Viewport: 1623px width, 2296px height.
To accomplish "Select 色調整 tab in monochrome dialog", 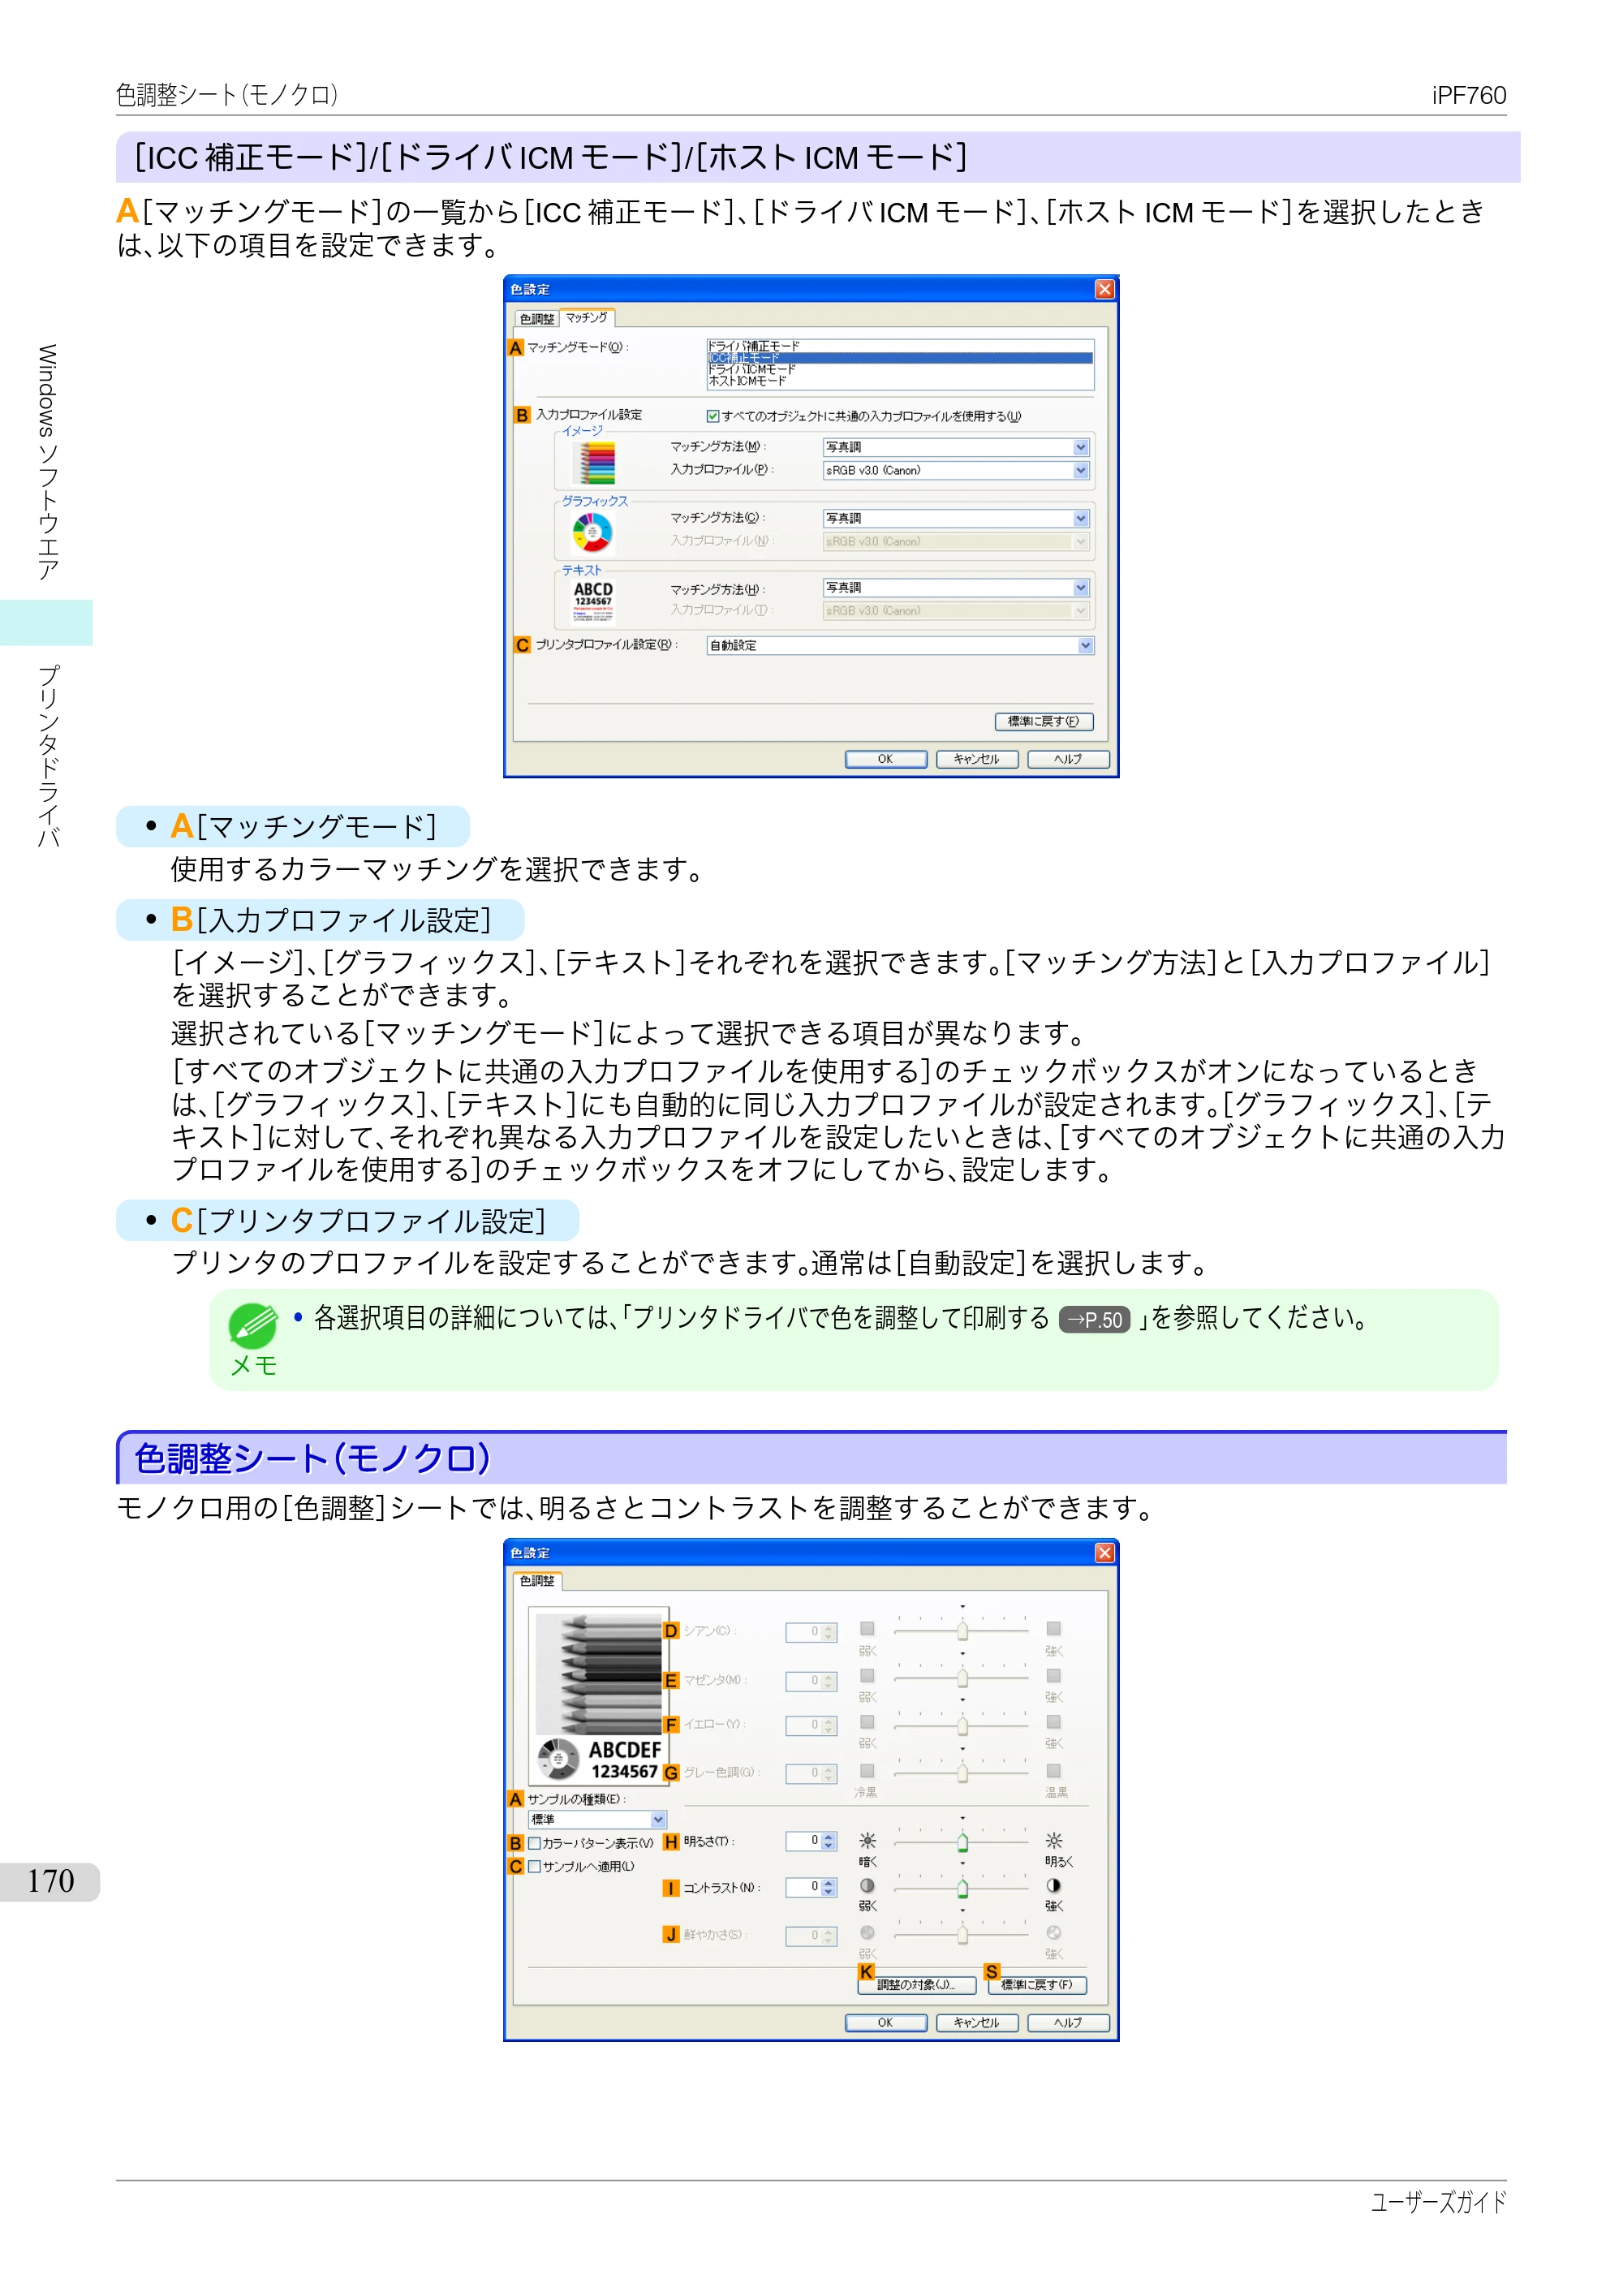I will click(538, 1581).
